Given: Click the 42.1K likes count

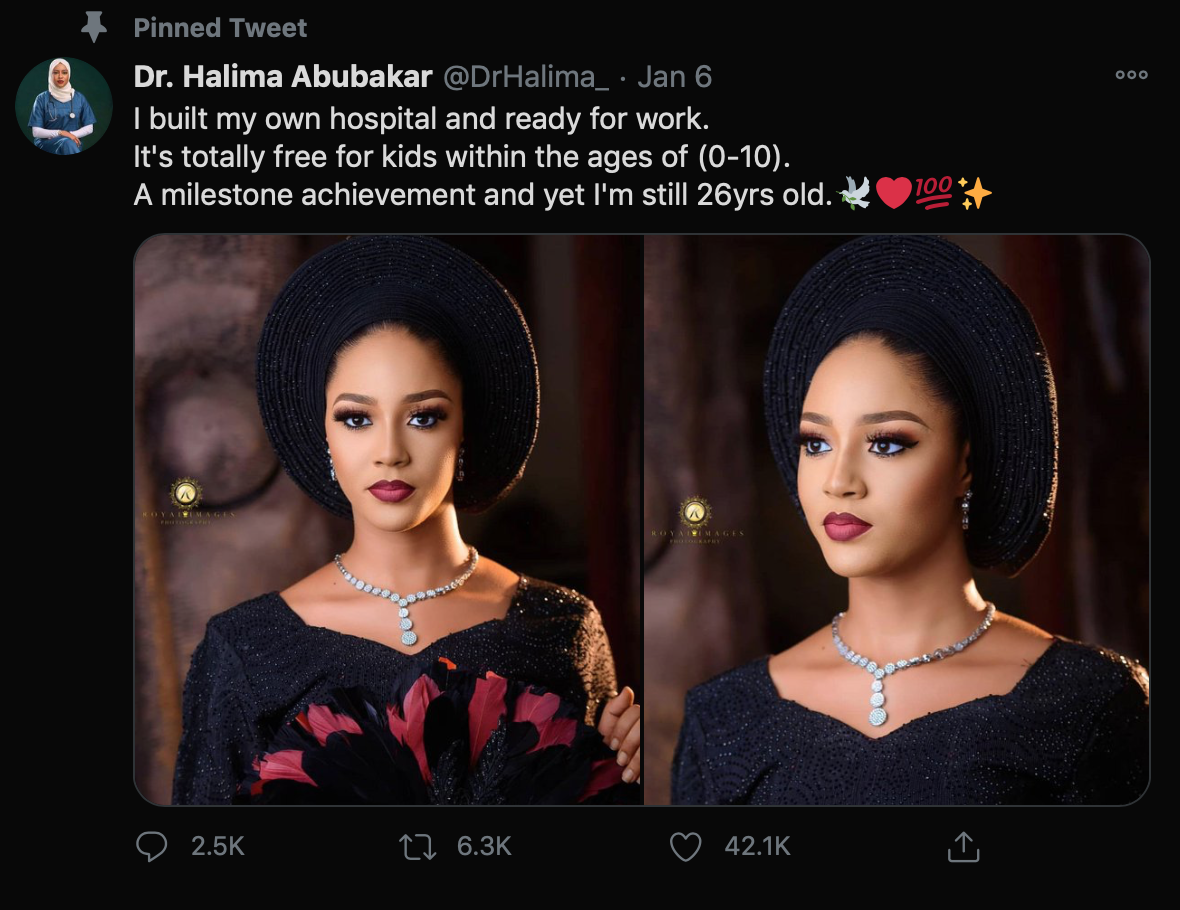Looking at the screenshot, I should [x=757, y=847].
